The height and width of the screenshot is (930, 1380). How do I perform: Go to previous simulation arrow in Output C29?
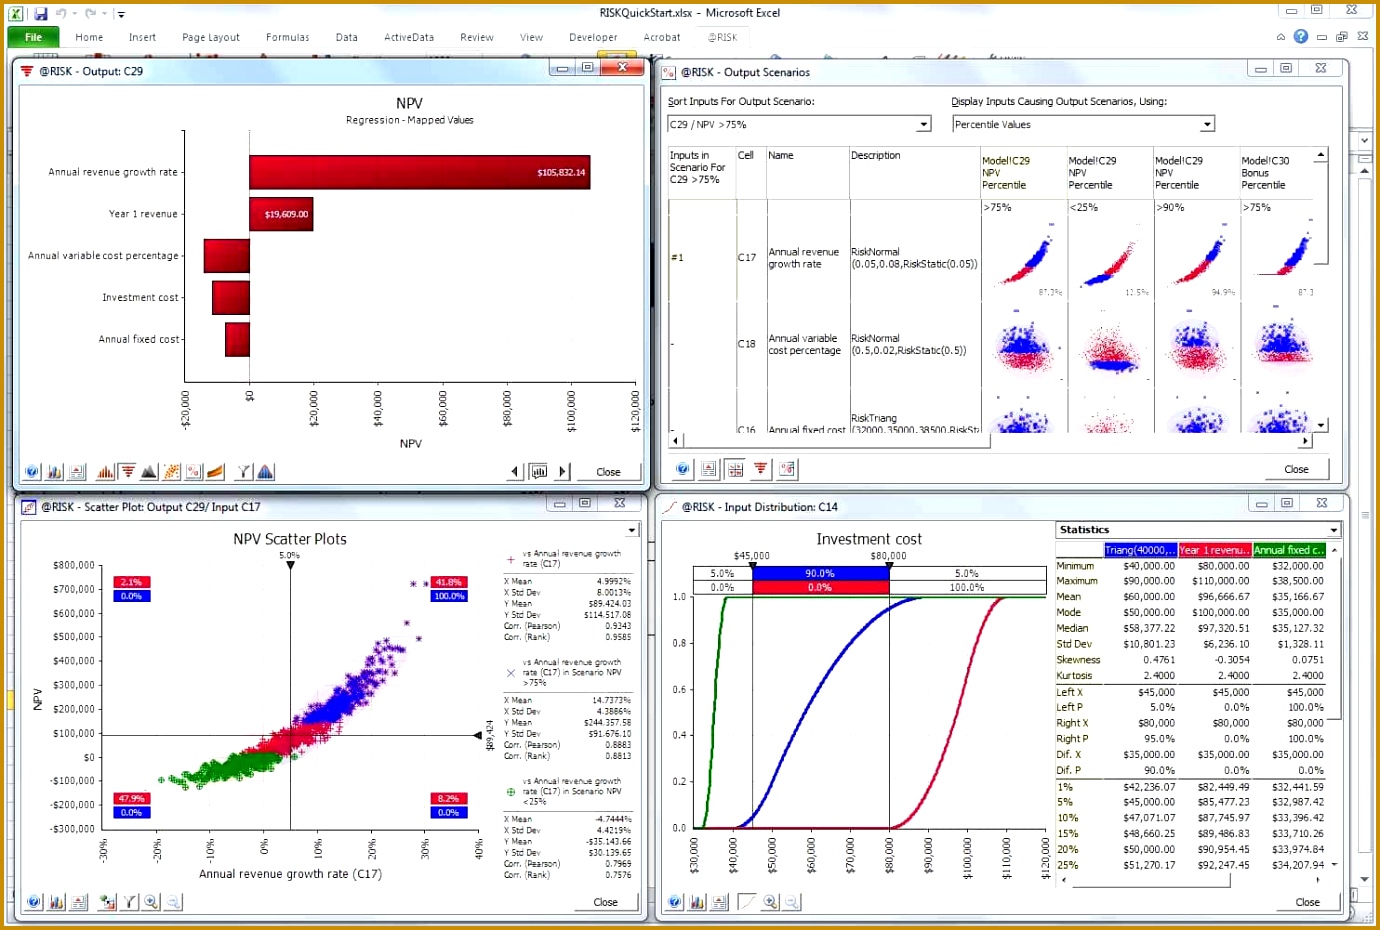click(515, 471)
